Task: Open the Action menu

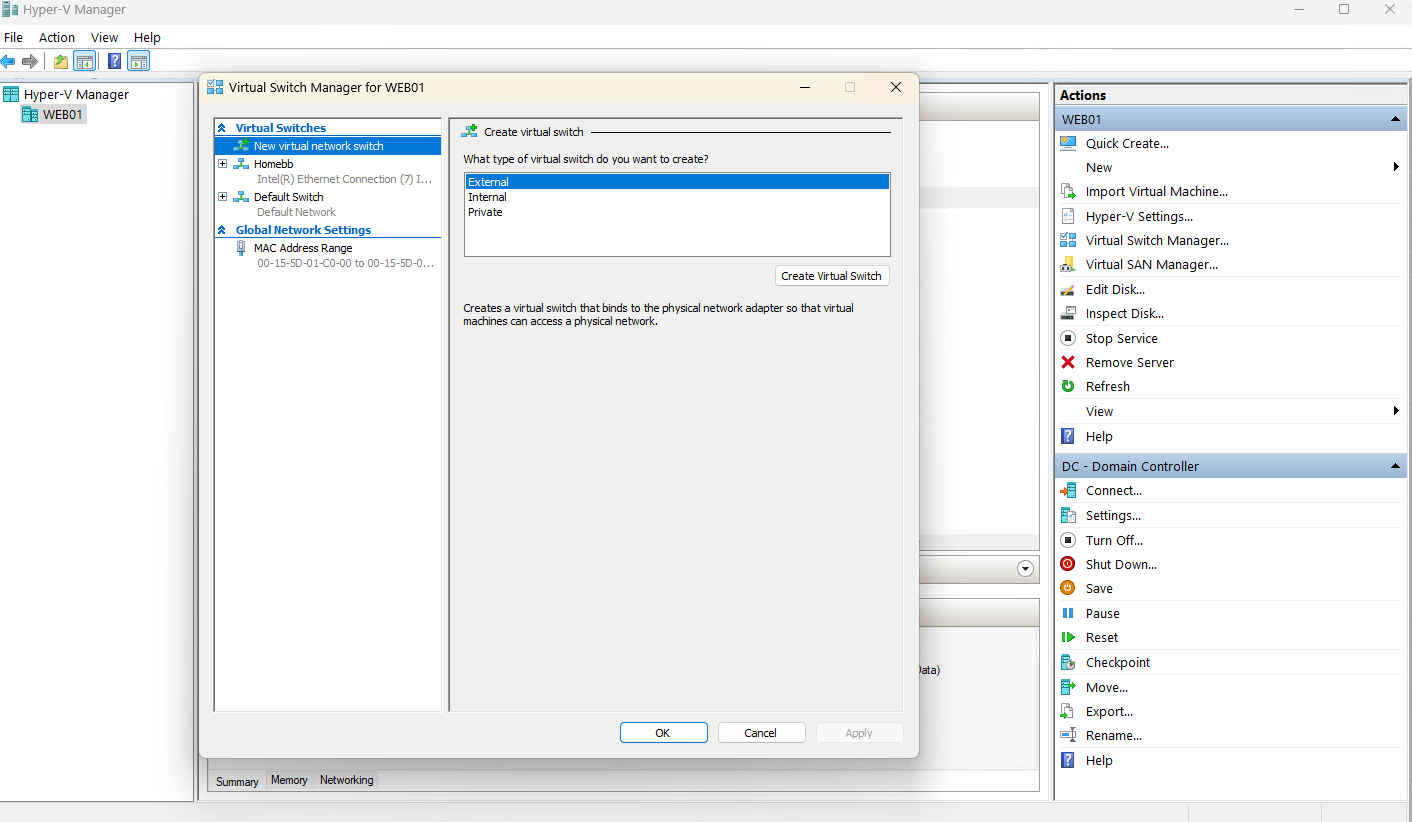Action: 57,37
